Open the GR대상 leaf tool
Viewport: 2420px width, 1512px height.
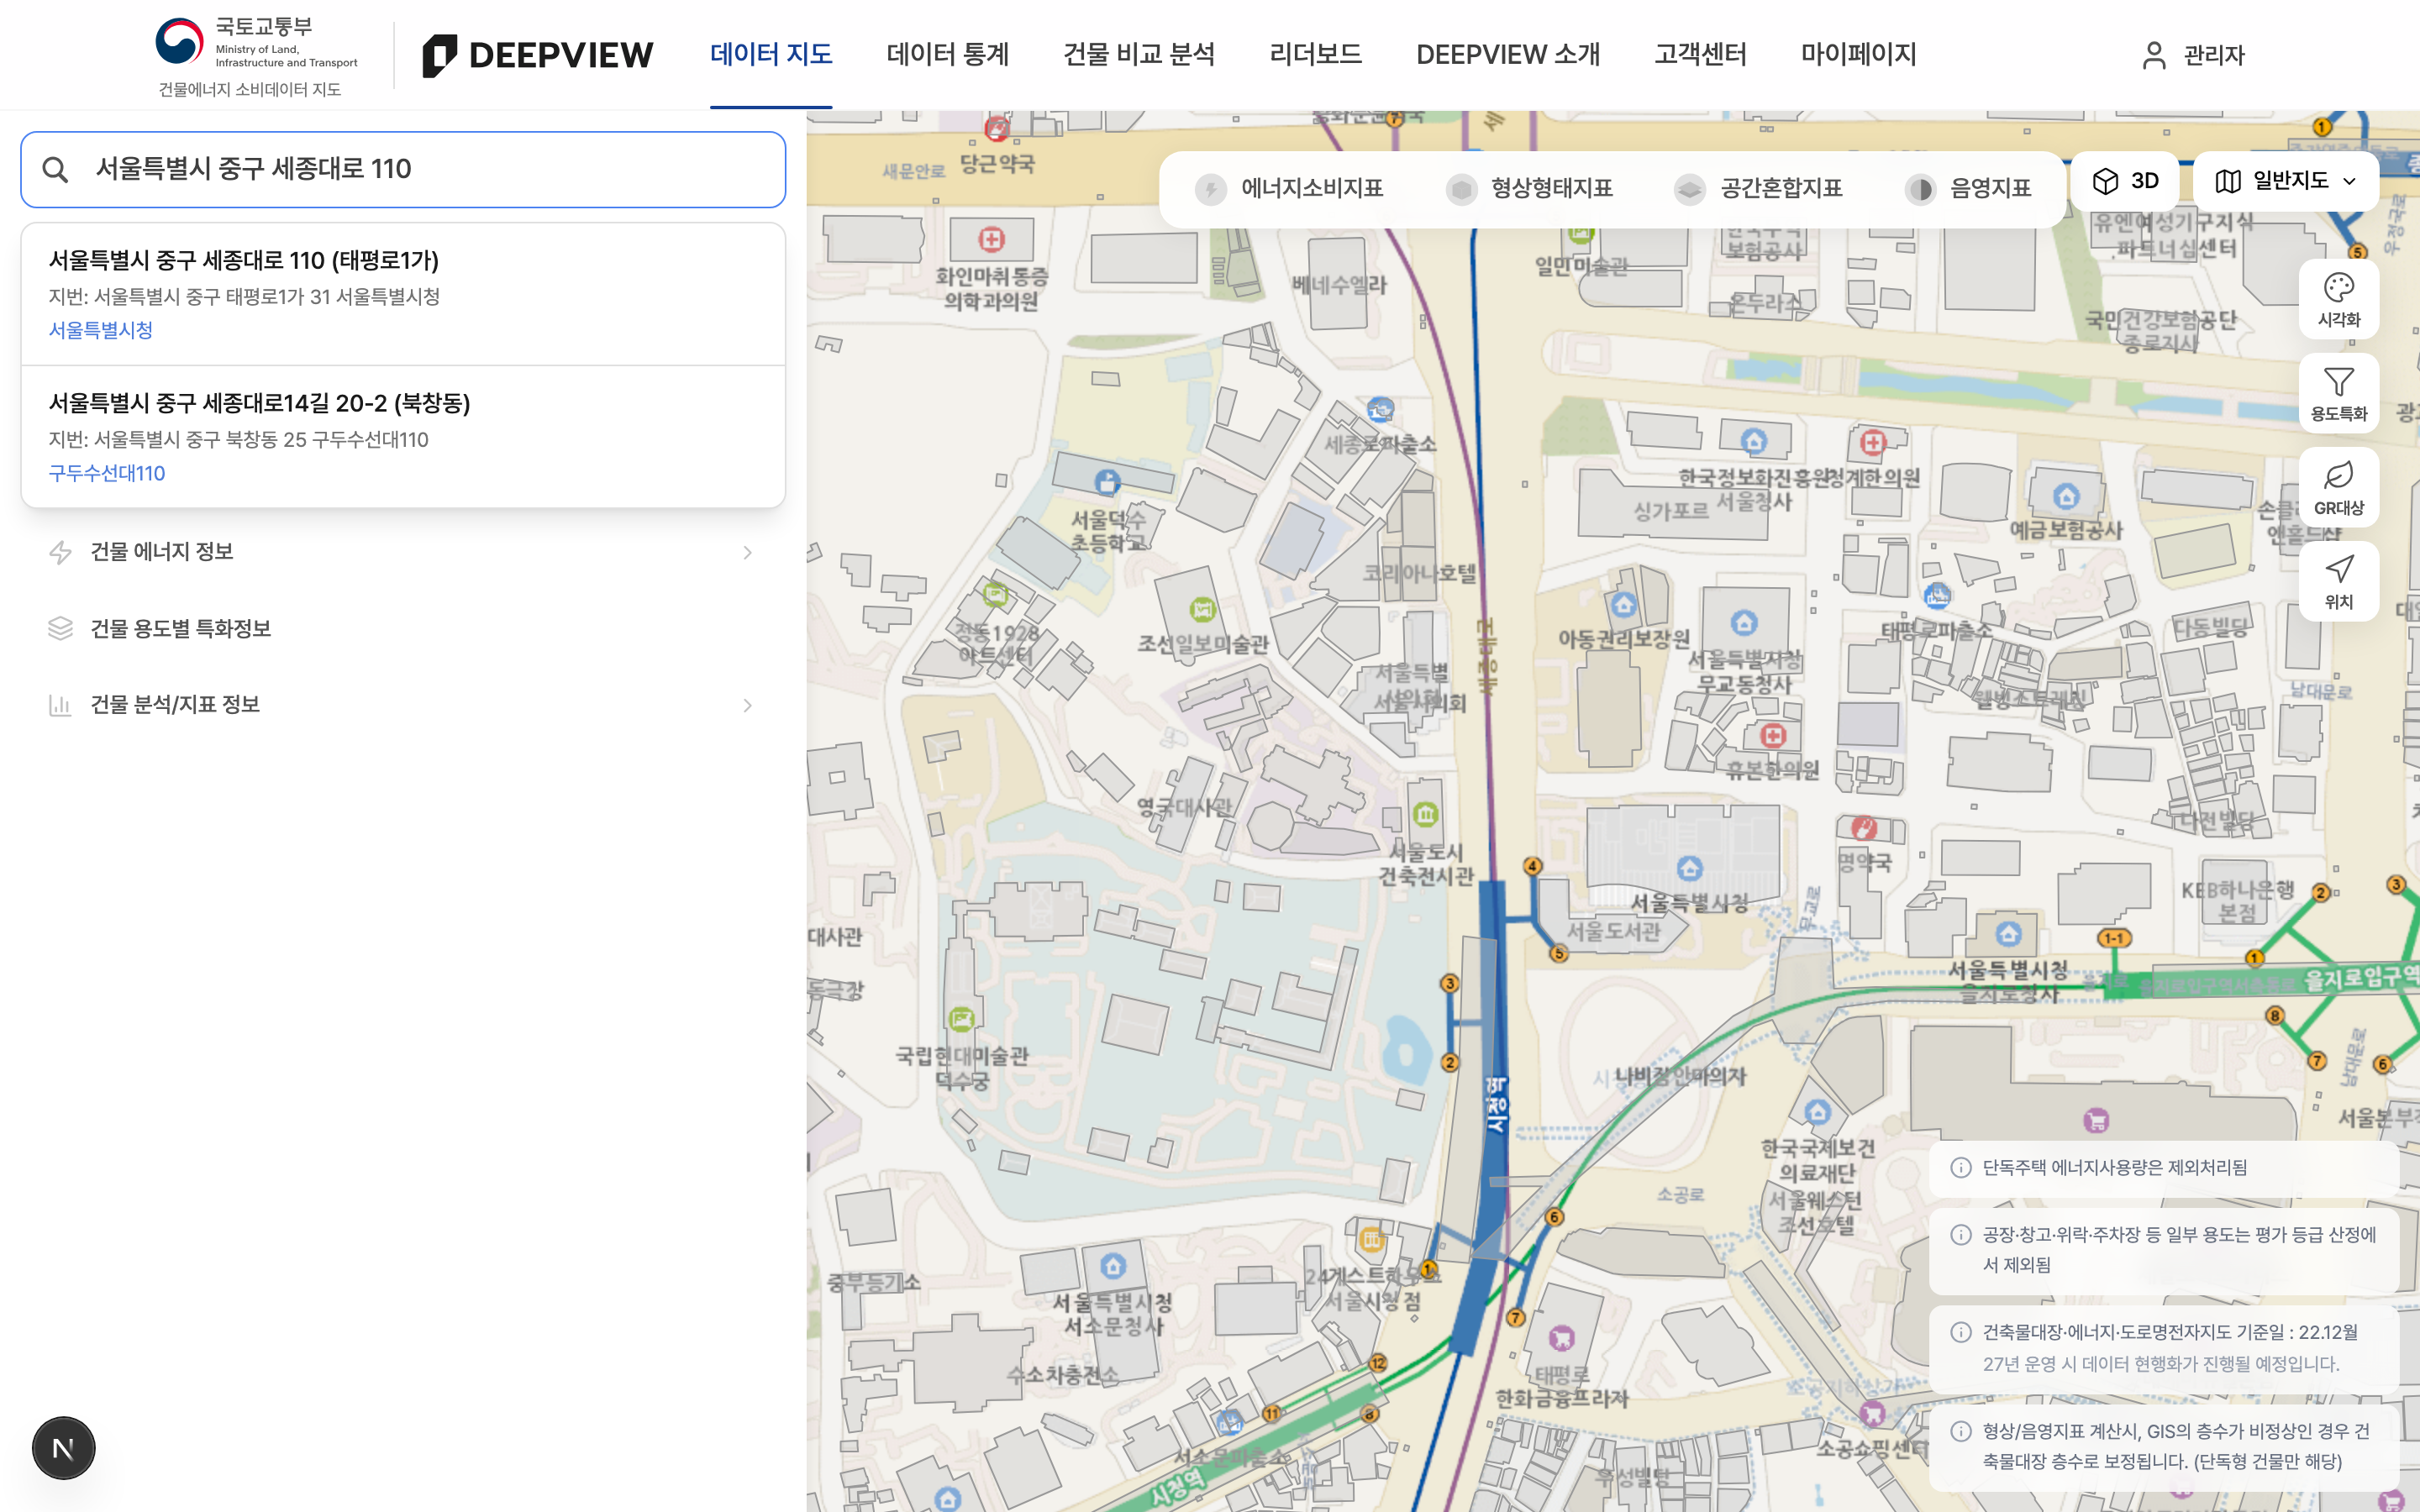pyautogui.click(x=2338, y=487)
